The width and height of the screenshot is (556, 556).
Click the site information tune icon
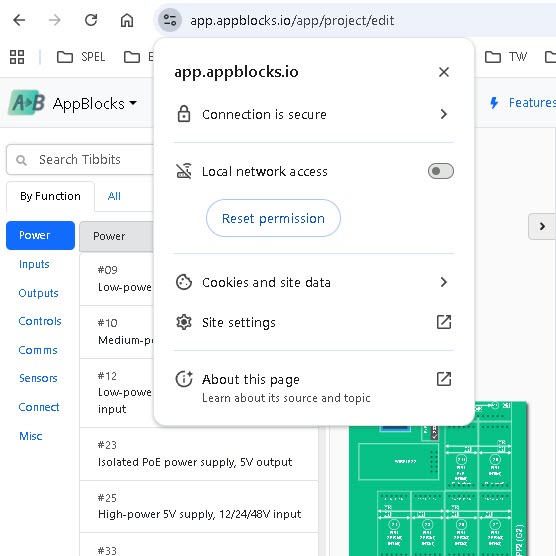170,20
